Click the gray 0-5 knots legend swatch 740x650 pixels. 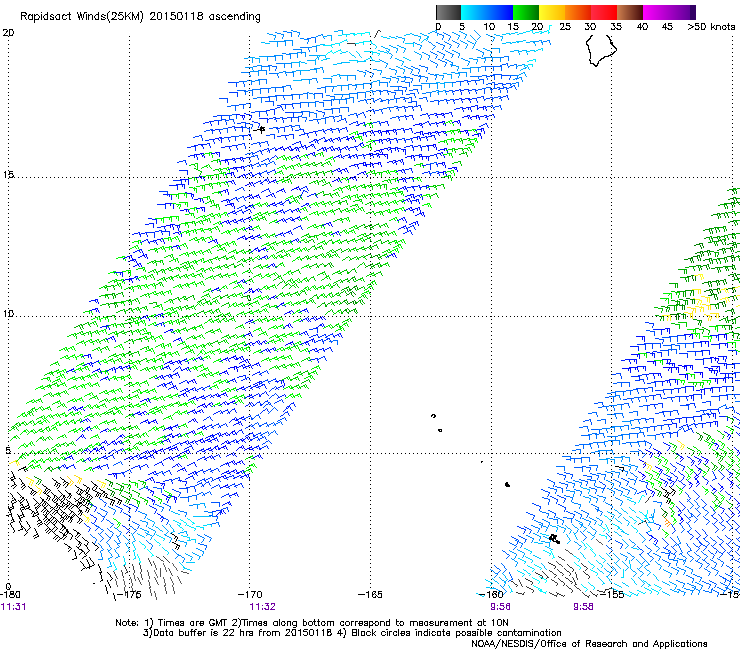[448, 12]
